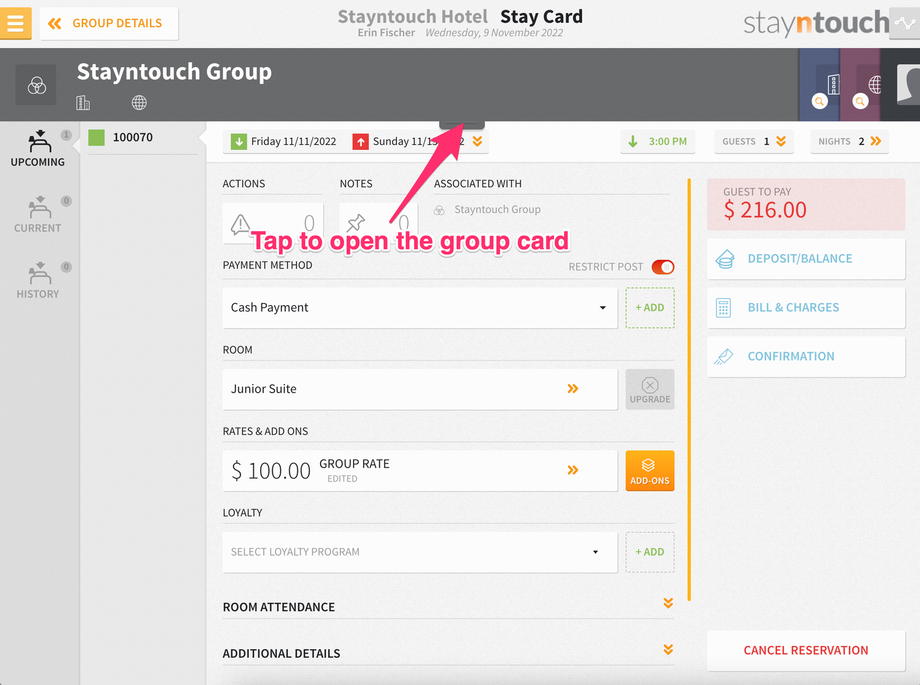Click the Erin Fischer user name
Screen dimensions: 920x685
click(x=386, y=33)
